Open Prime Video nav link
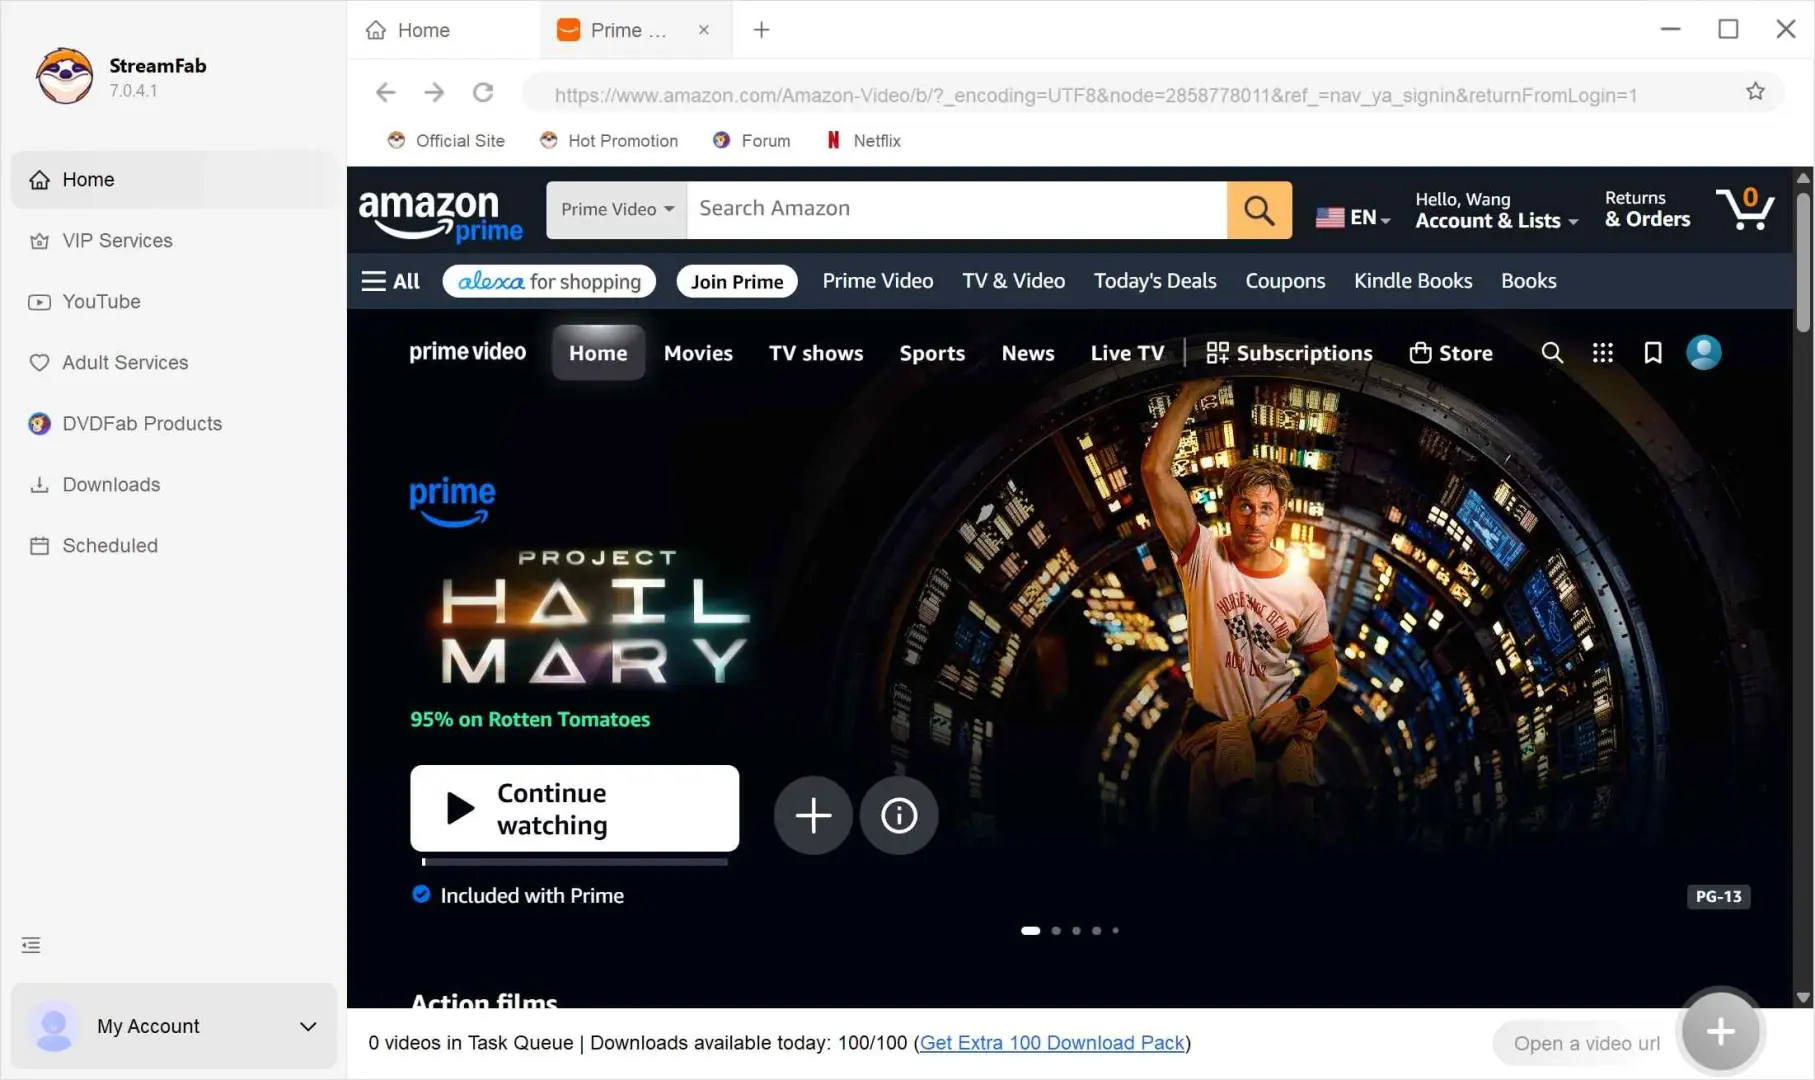The image size is (1815, 1080). coord(878,282)
